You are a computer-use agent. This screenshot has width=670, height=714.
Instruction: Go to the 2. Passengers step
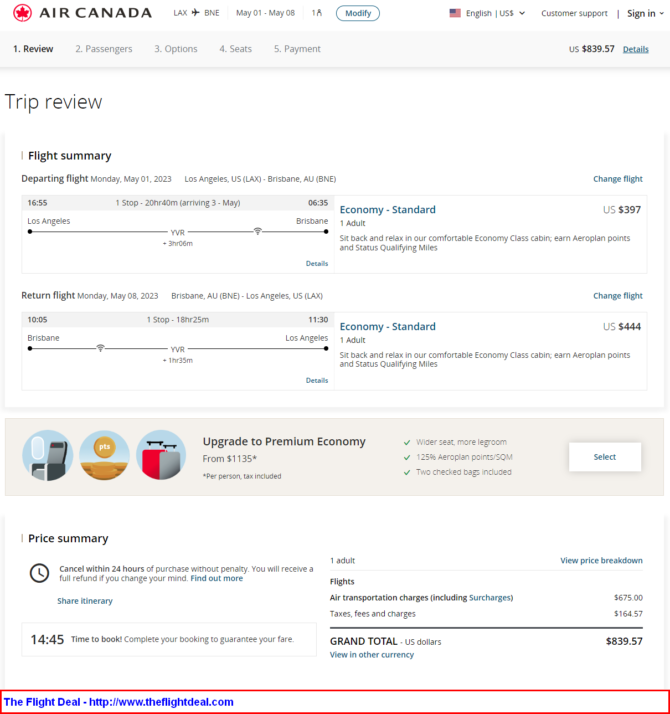click(104, 49)
